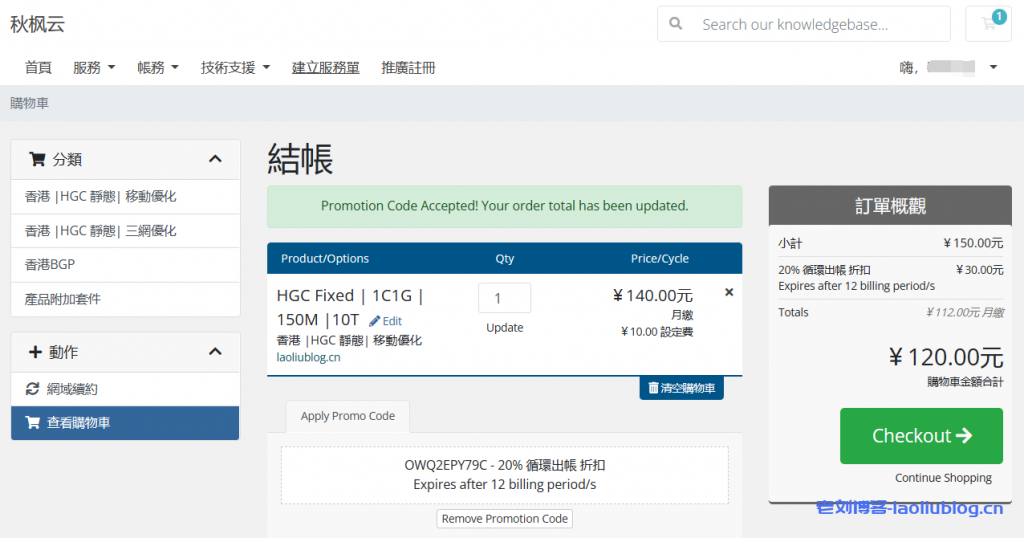Click the magnifier search icon
This screenshot has width=1024, height=538.
[x=676, y=24]
